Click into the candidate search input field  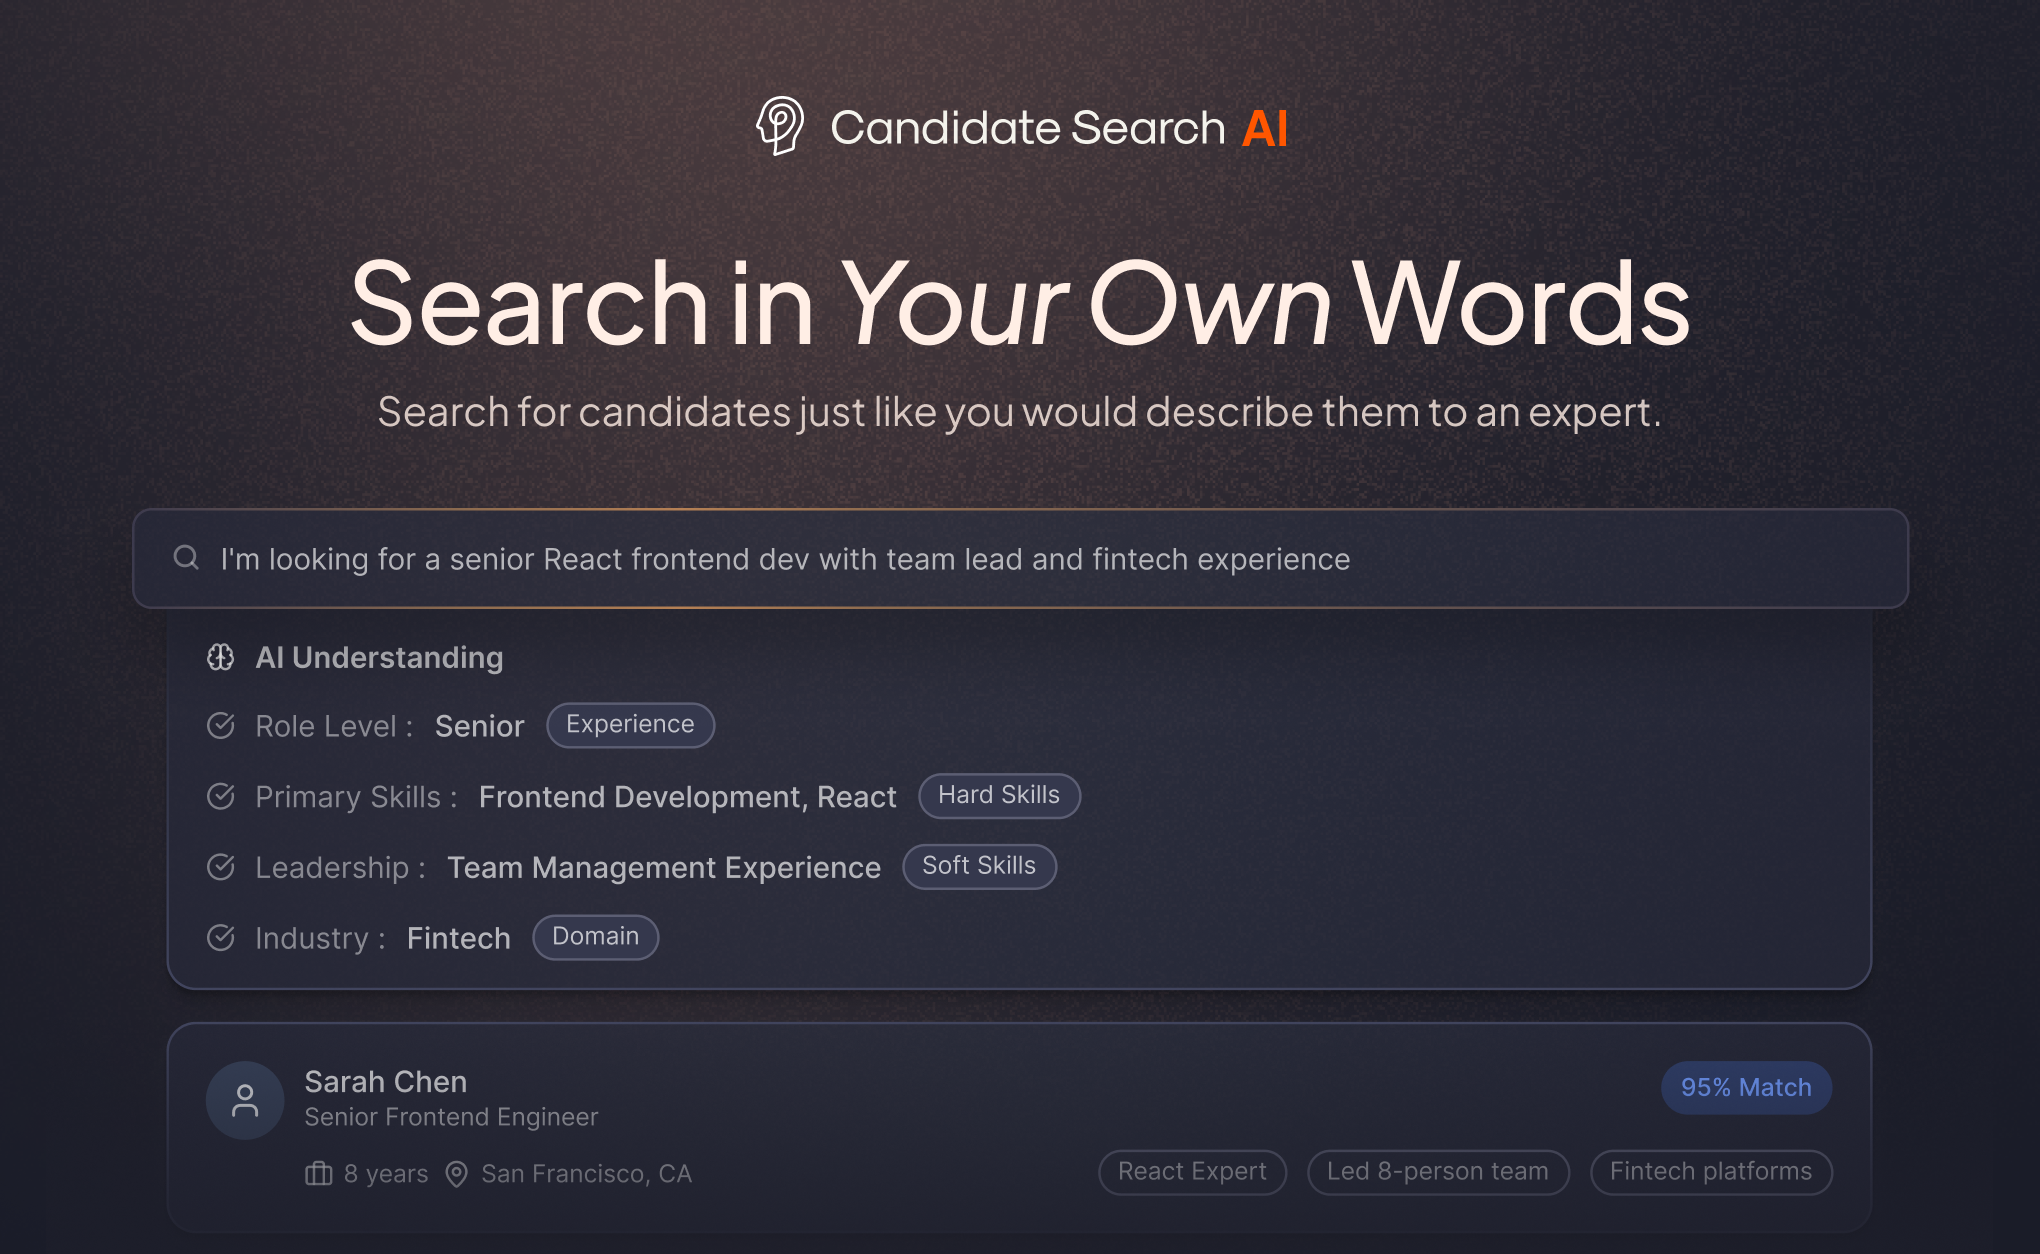(1000, 559)
